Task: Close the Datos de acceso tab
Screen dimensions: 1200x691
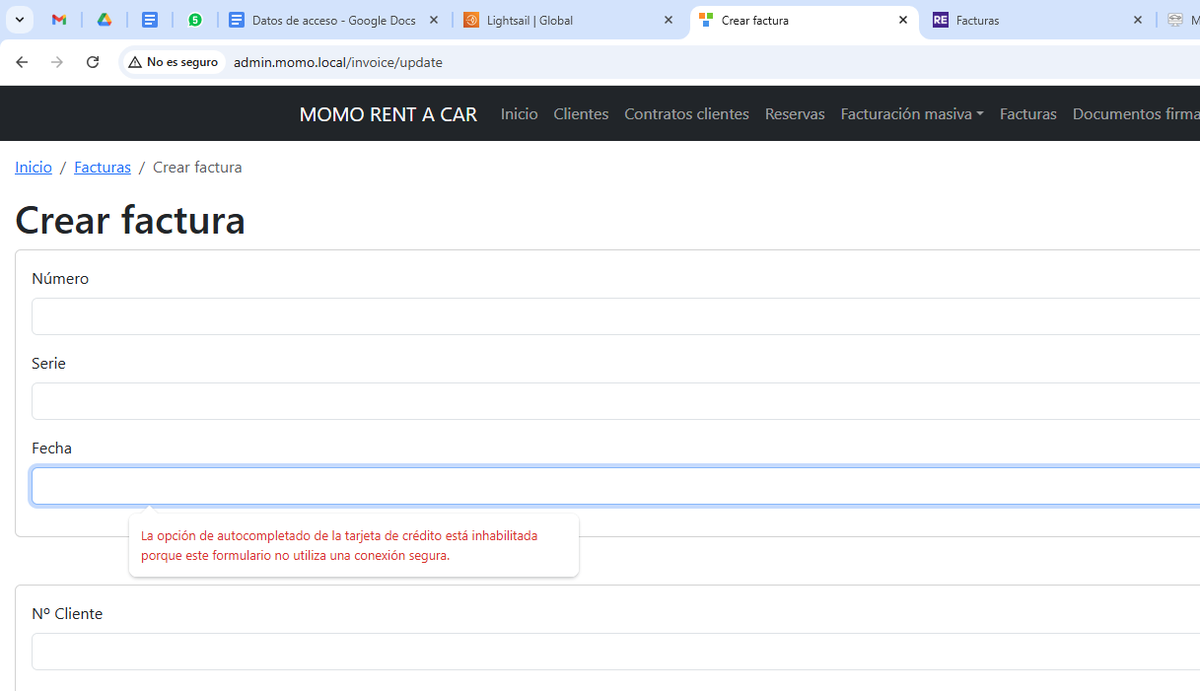Action: click(x=434, y=20)
